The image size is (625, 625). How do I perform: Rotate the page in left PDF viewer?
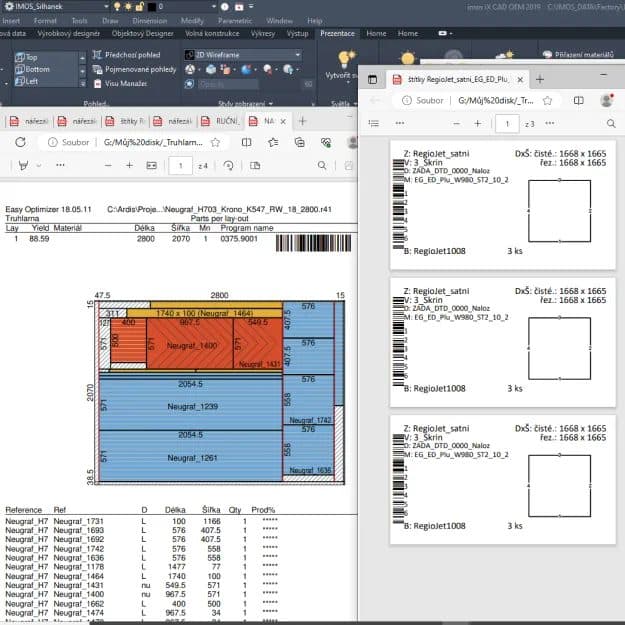(x=229, y=165)
